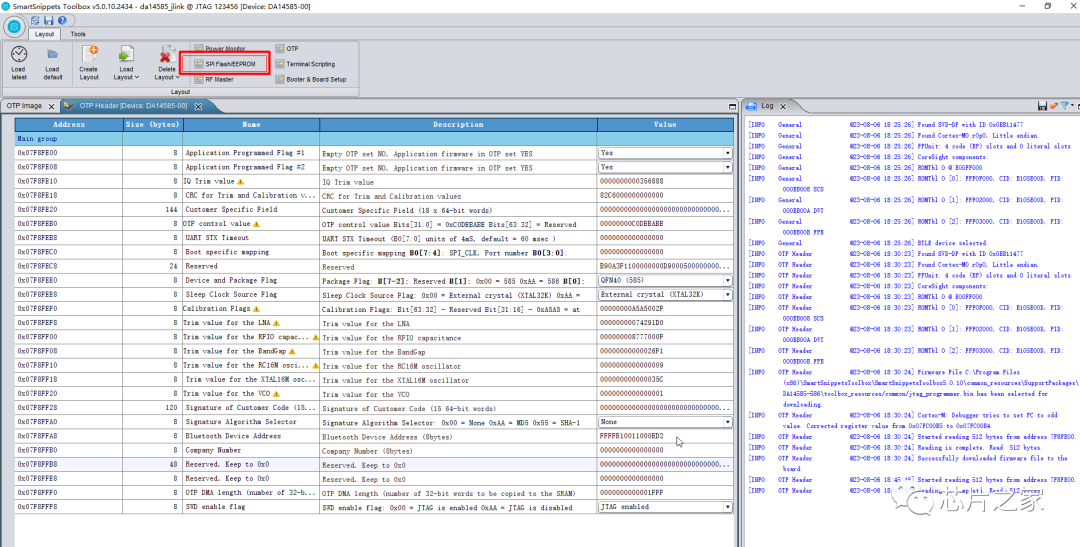
Task: Open the blue help question mark icon
Action: point(61,21)
